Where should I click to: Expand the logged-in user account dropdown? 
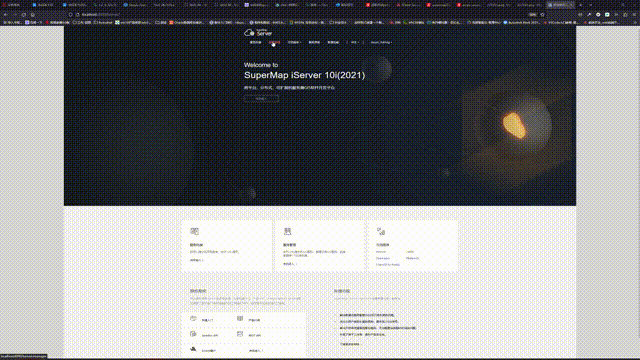pyautogui.click(x=382, y=42)
